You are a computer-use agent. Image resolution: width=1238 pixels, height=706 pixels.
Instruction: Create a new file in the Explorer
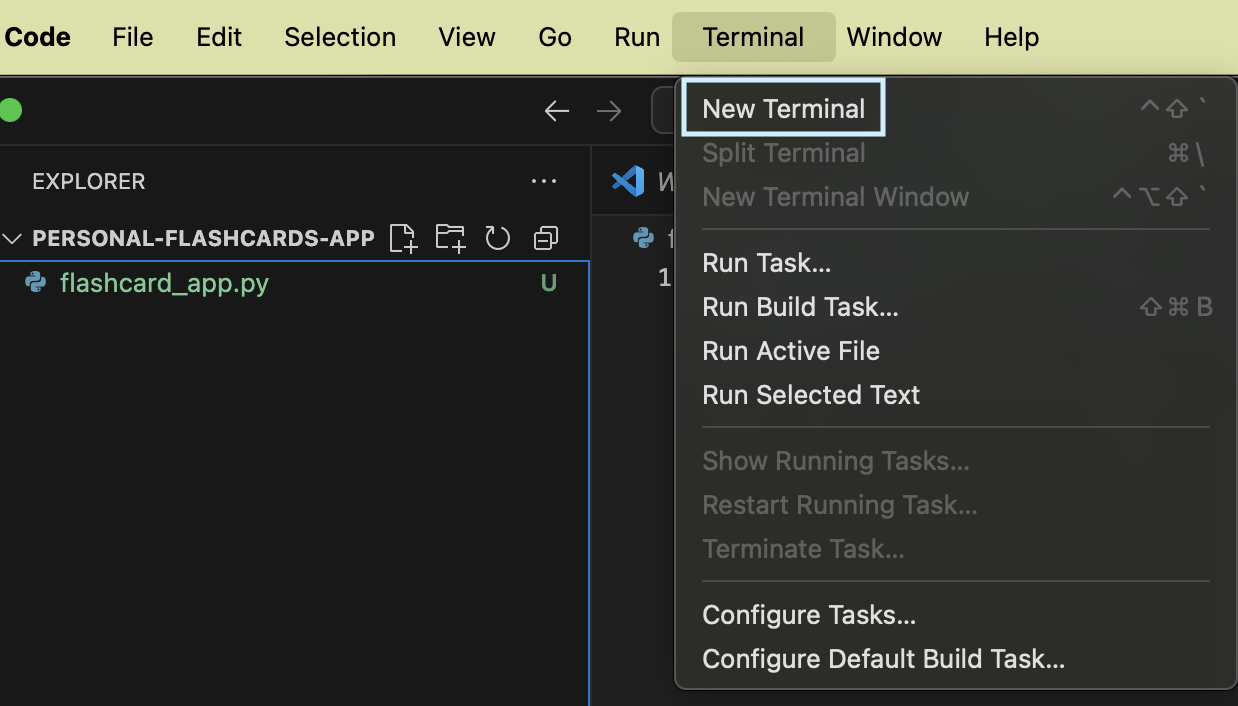pyautogui.click(x=403, y=238)
